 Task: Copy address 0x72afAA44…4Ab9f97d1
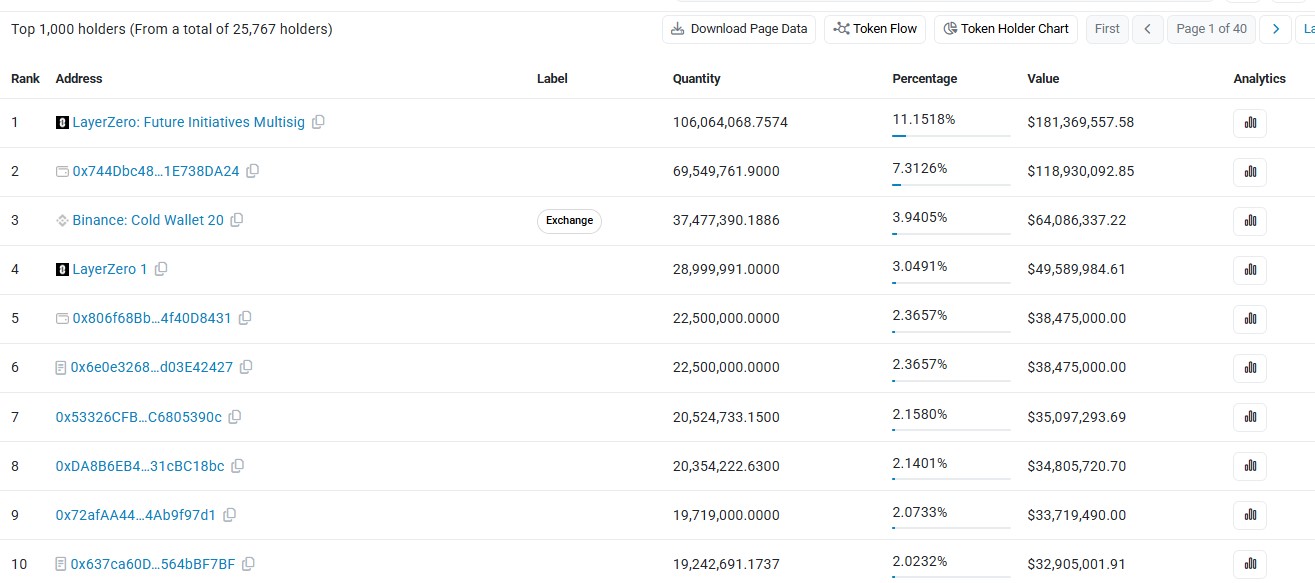click(x=229, y=515)
